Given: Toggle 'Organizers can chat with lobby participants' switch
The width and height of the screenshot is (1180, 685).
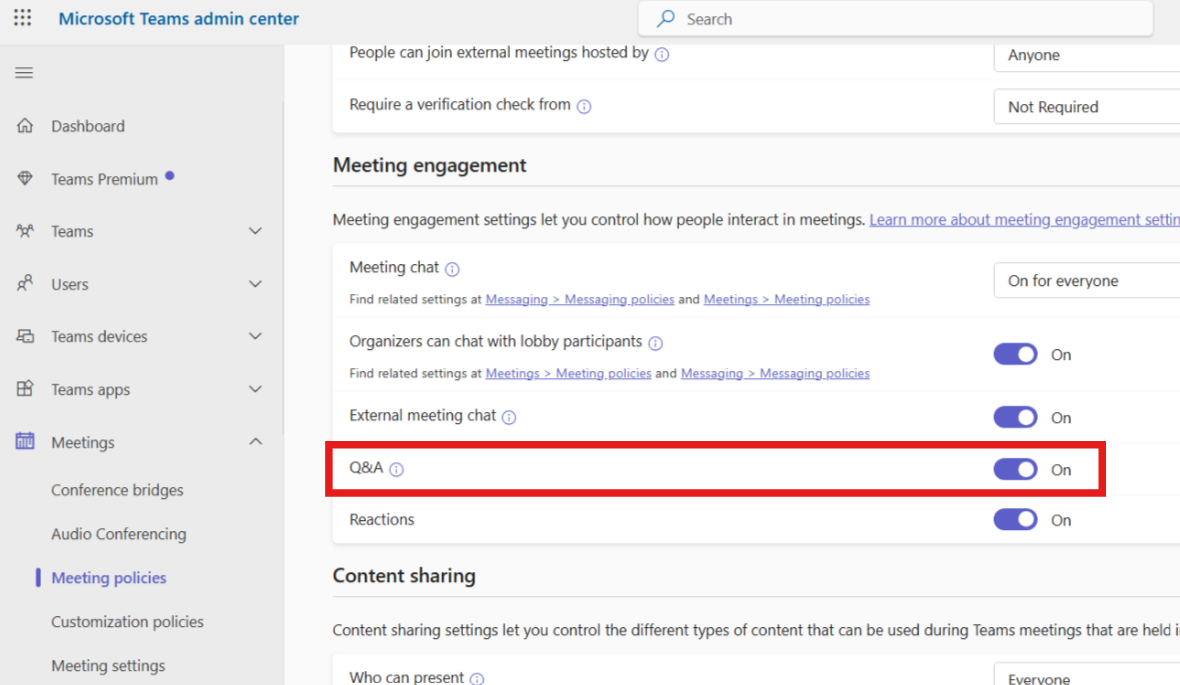Looking at the screenshot, I should (x=1015, y=355).
